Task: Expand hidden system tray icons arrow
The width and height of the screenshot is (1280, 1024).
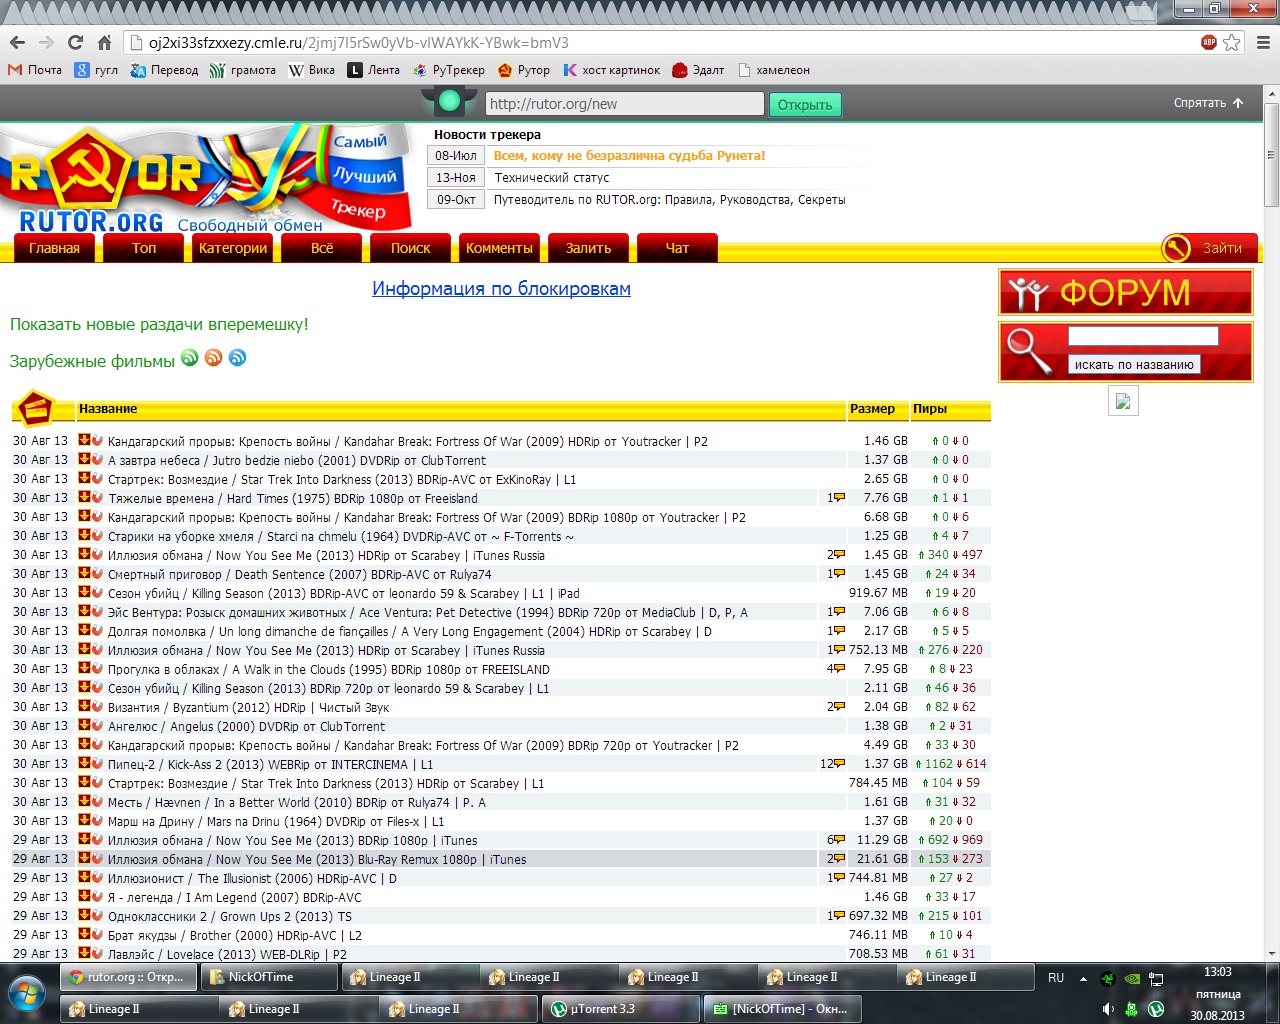Action: (x=1083, y=978)
